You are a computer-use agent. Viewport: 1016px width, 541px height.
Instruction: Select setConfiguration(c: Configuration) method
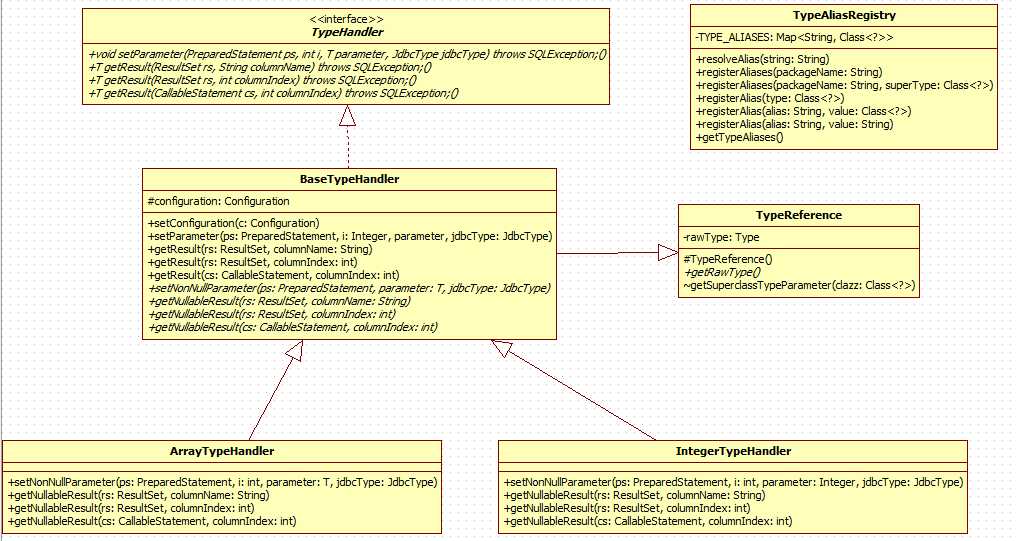233,224
